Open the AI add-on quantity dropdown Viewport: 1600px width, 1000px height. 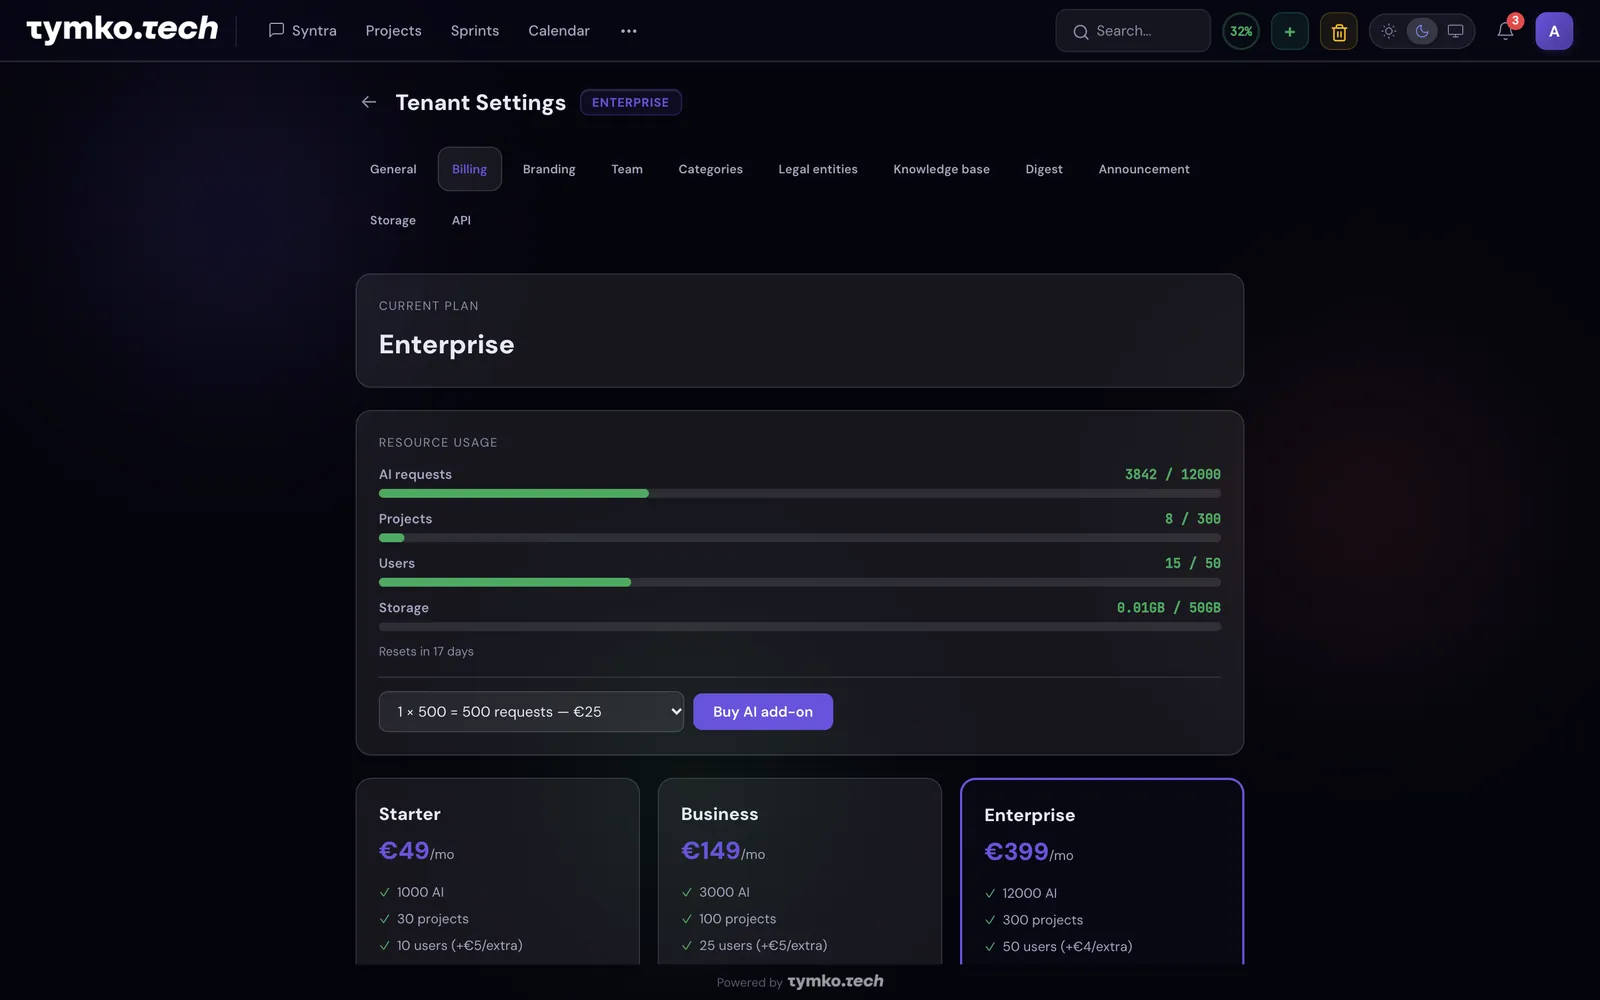point(531,712)
